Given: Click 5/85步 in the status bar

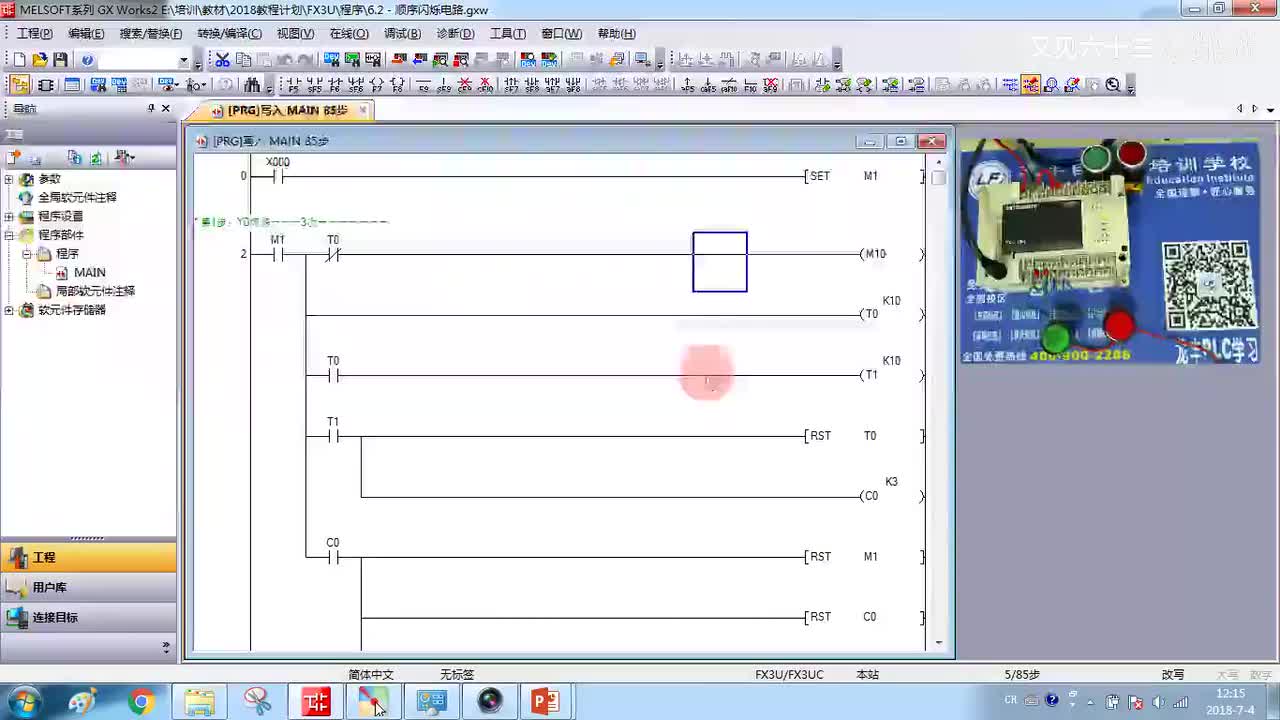Looking at the screenshot, I should point(1022,675).
